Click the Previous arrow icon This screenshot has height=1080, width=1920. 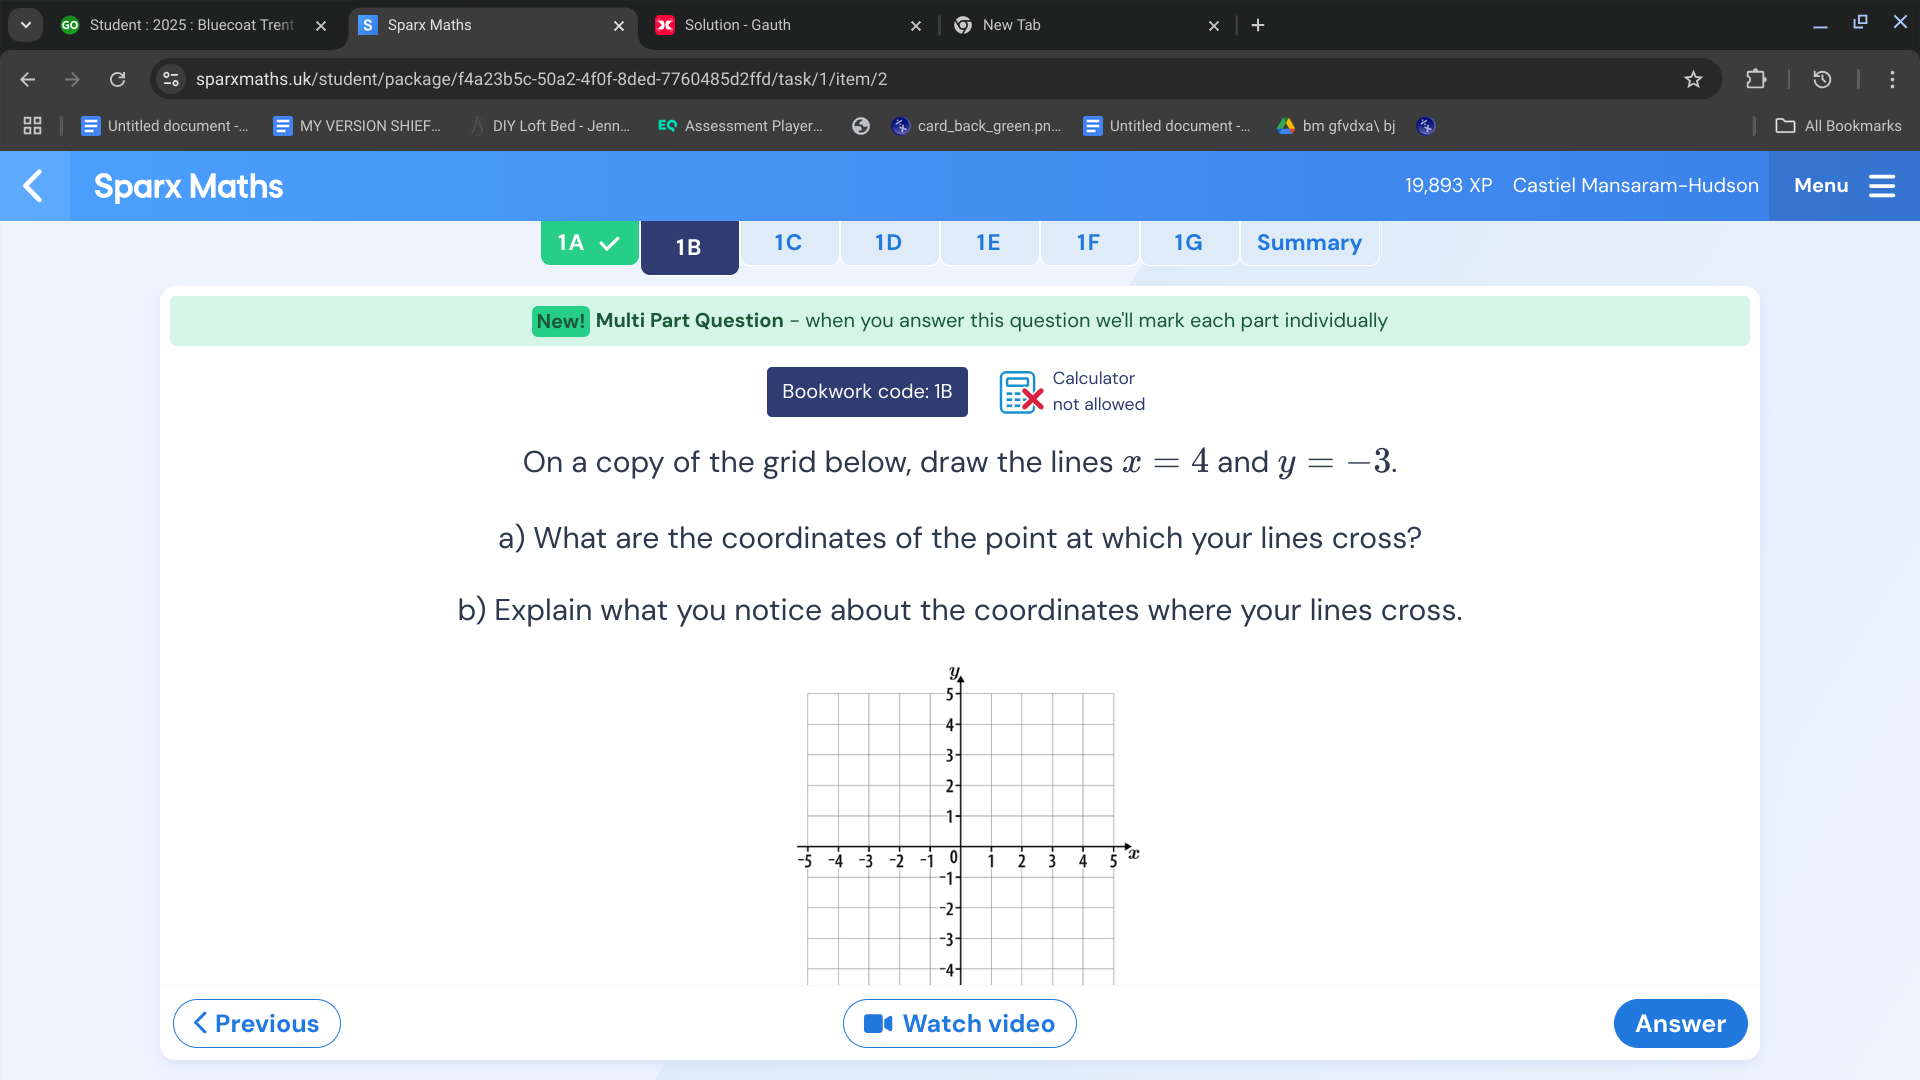(x=200, y=1022)
